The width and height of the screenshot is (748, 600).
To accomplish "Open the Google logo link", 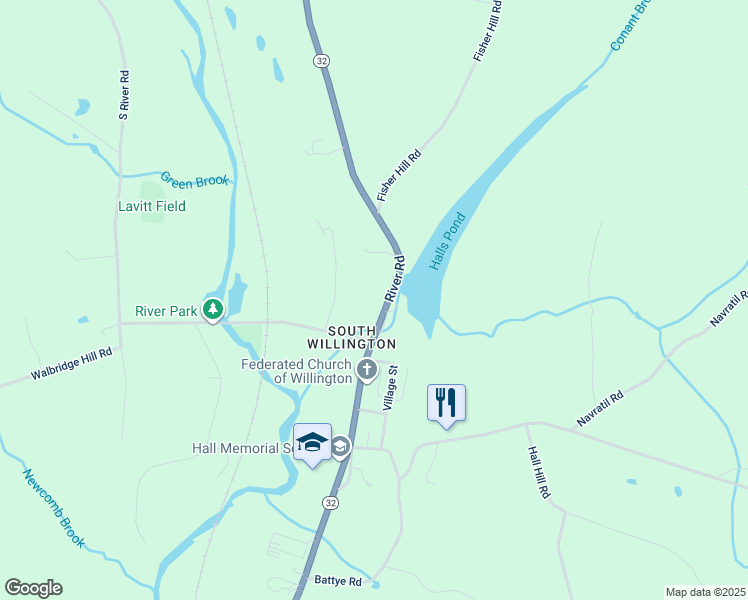I will [x=33, y=588].
